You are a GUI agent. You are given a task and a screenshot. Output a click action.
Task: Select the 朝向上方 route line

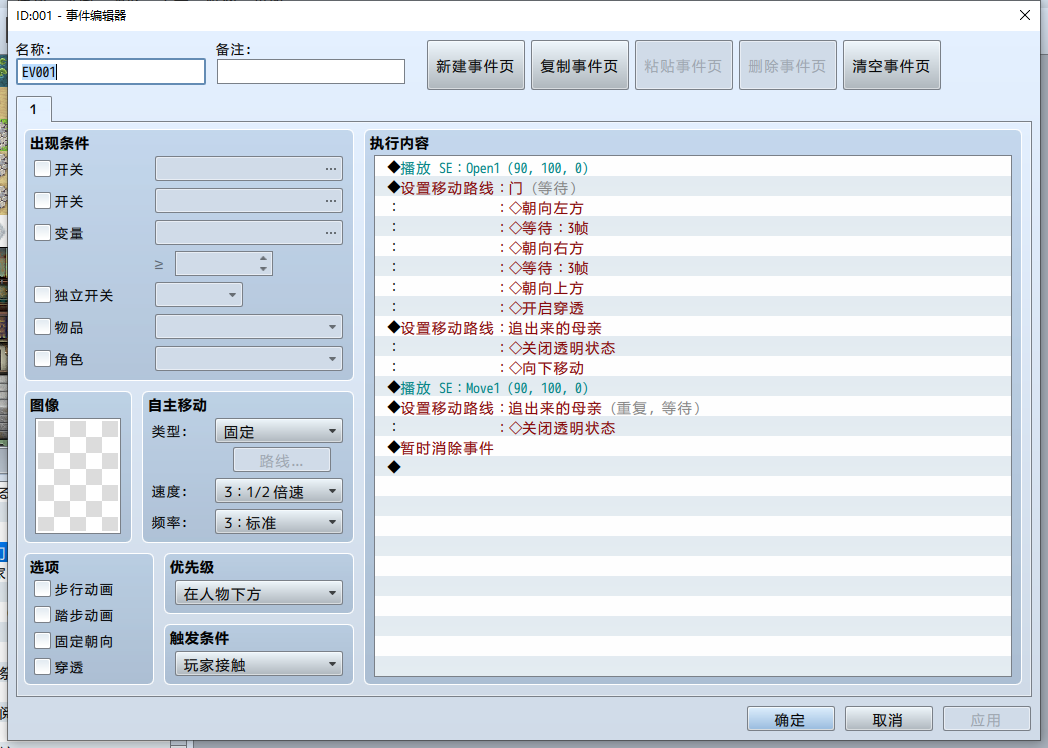(x=693, y=287)
